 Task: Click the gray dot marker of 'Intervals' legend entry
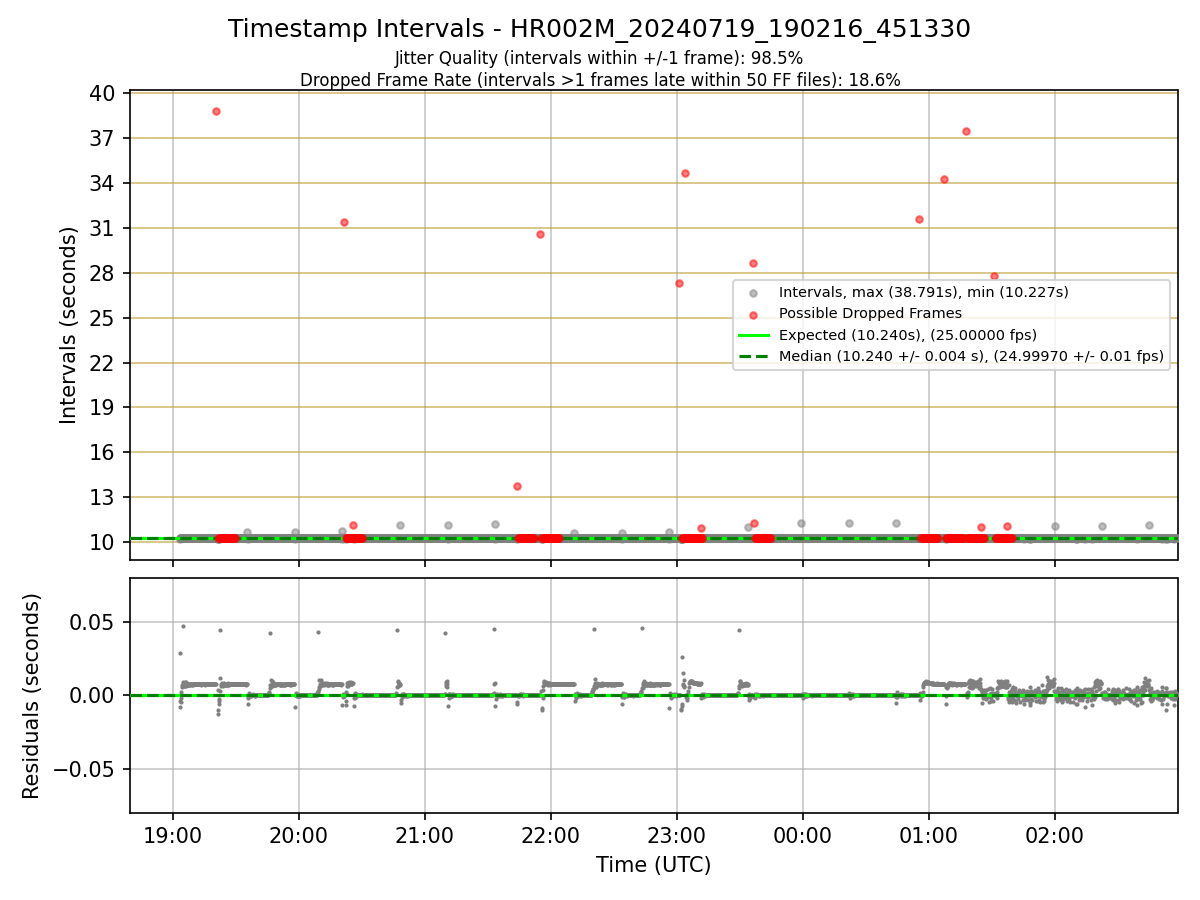coord(754,293)
